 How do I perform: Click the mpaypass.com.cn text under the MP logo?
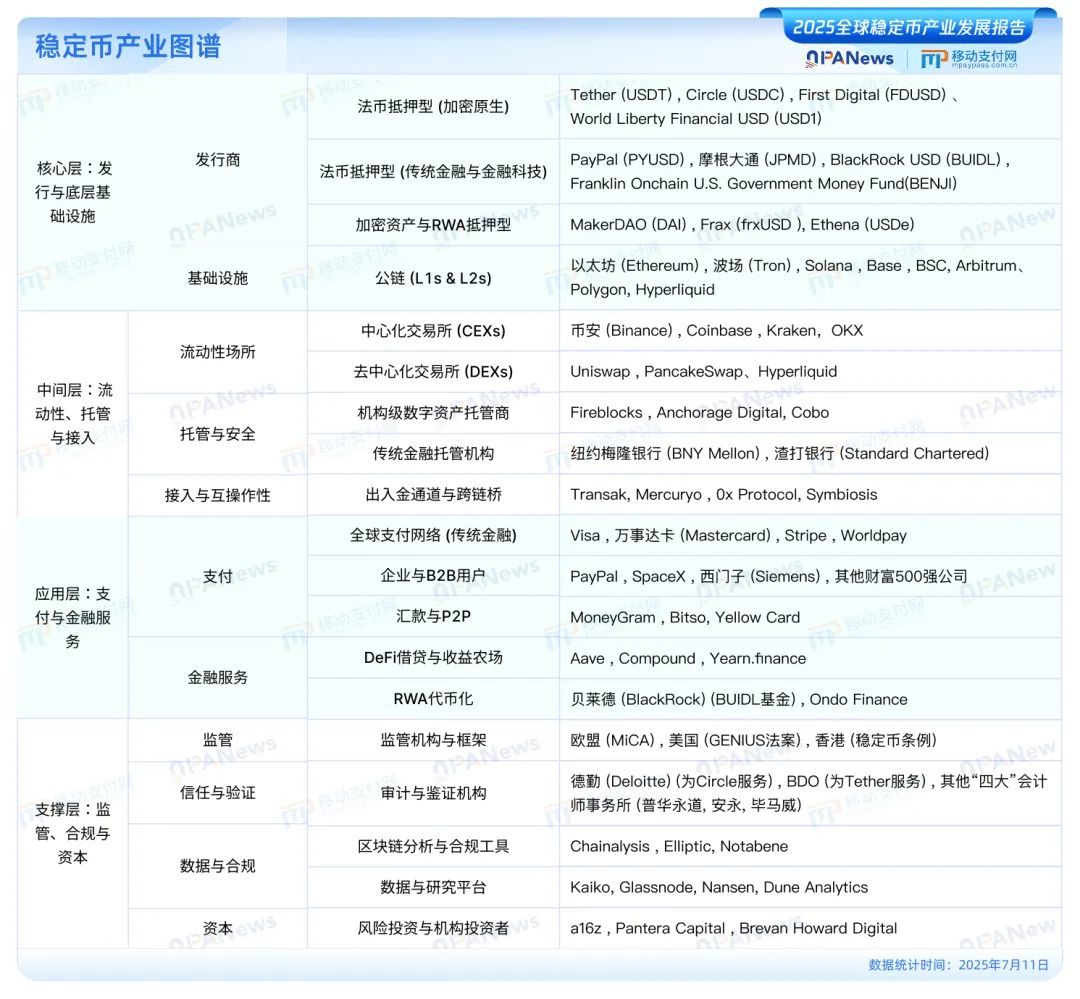(x=984, y=66)
